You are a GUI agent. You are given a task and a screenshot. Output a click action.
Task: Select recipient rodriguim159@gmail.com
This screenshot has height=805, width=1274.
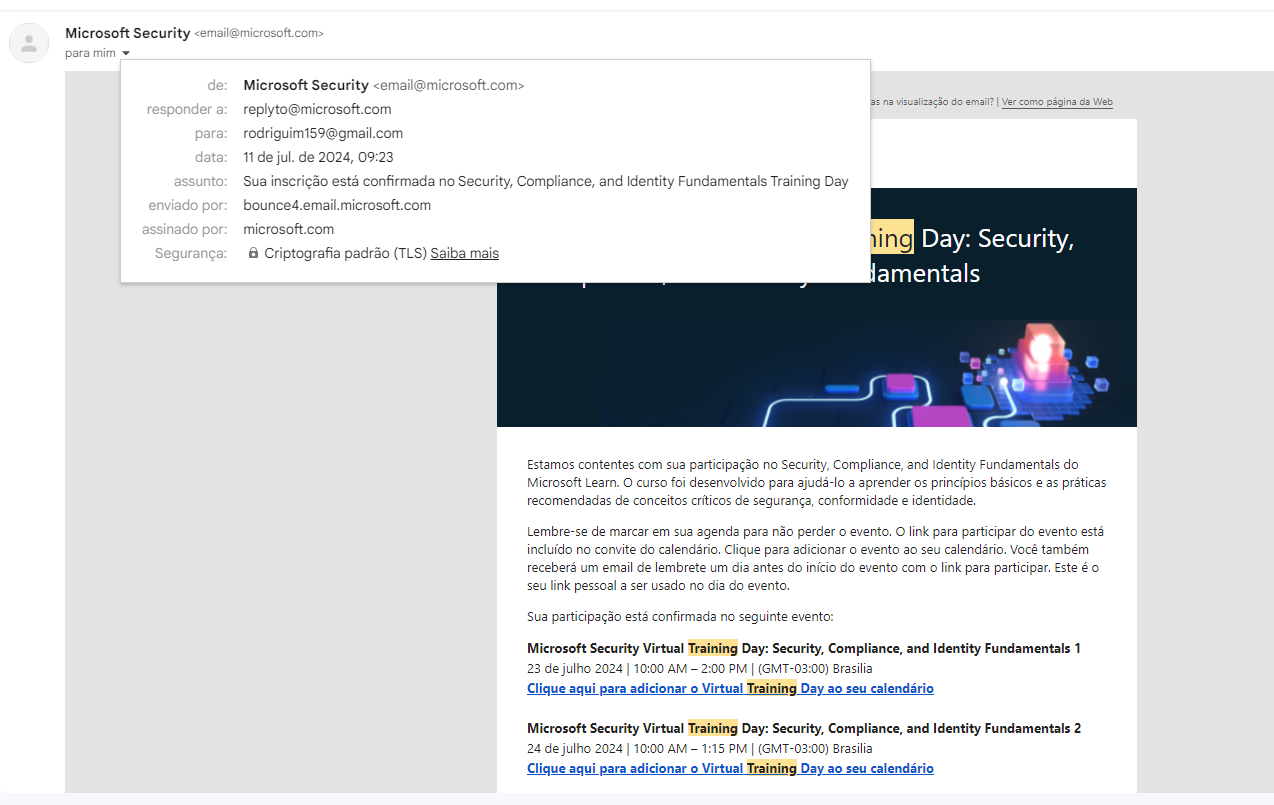coord(323,133)
